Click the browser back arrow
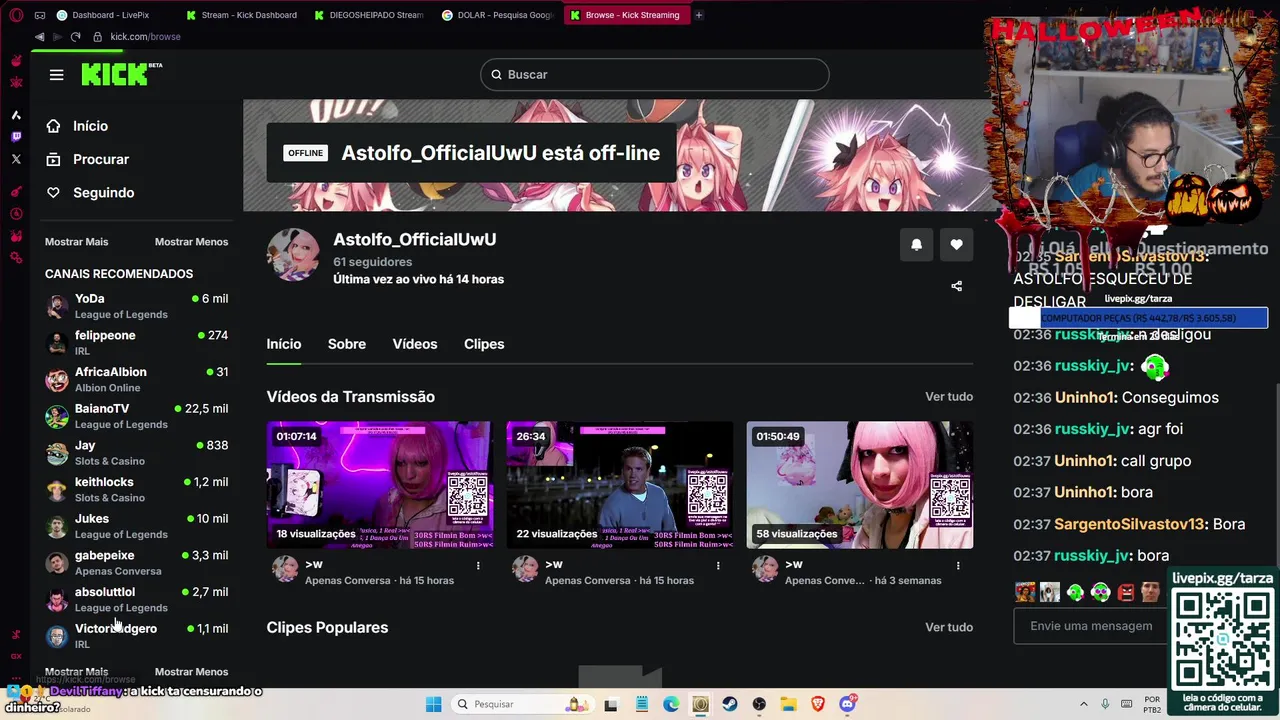The width and height of the screenshot is (1280, 720). (x=40, y=37)
